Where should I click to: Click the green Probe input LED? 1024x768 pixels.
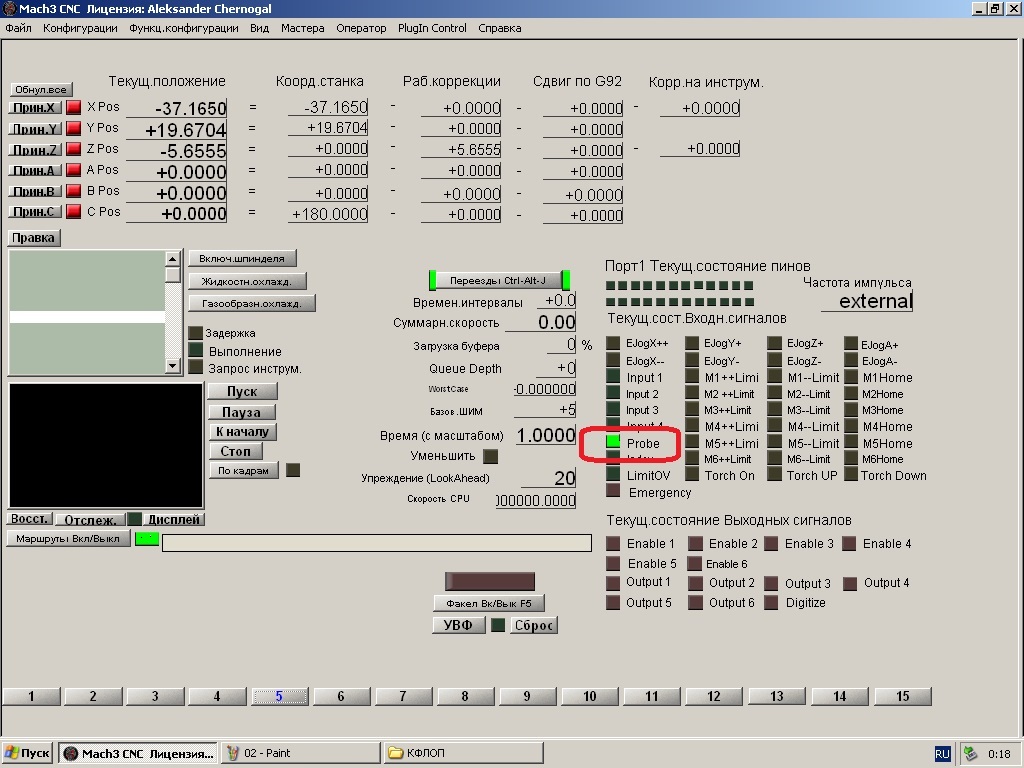[613, 442]
